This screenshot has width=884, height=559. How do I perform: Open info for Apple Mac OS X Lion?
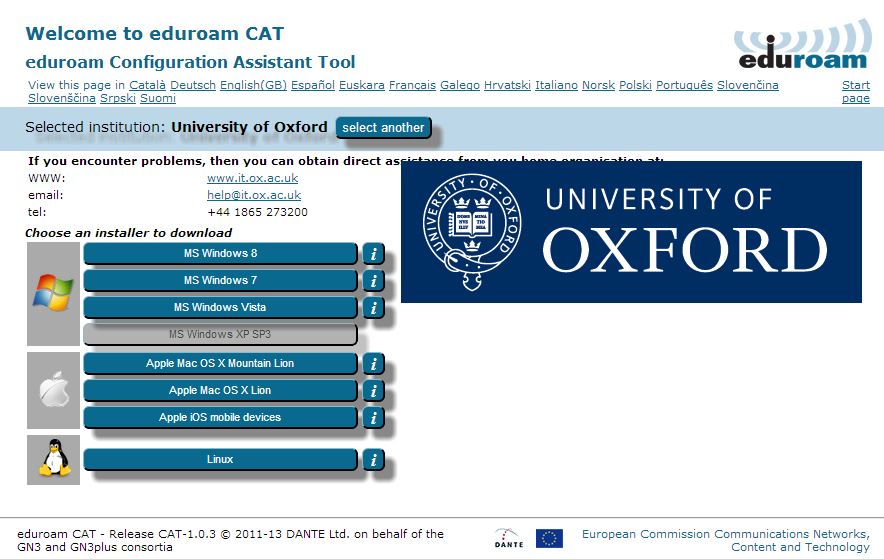tap(373, 391)
